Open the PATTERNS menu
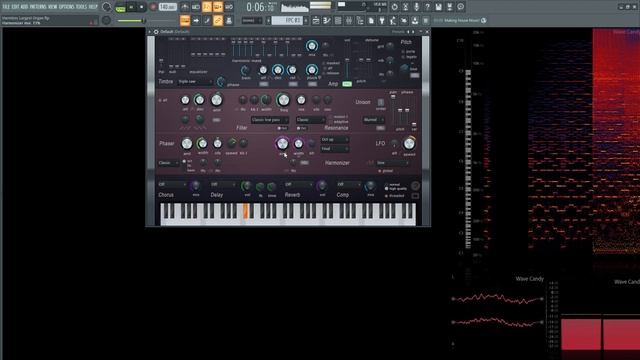This screenshot has height=360, width=640. coord(38,7)
